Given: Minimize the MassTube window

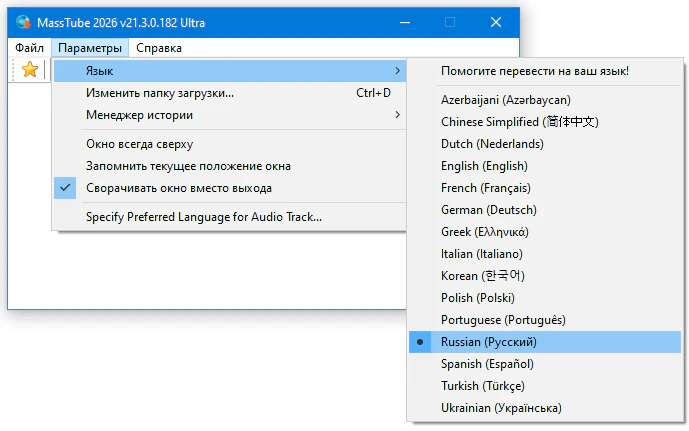Looking at the screenshot, I should pyautogui.click(x=403, y=22).
